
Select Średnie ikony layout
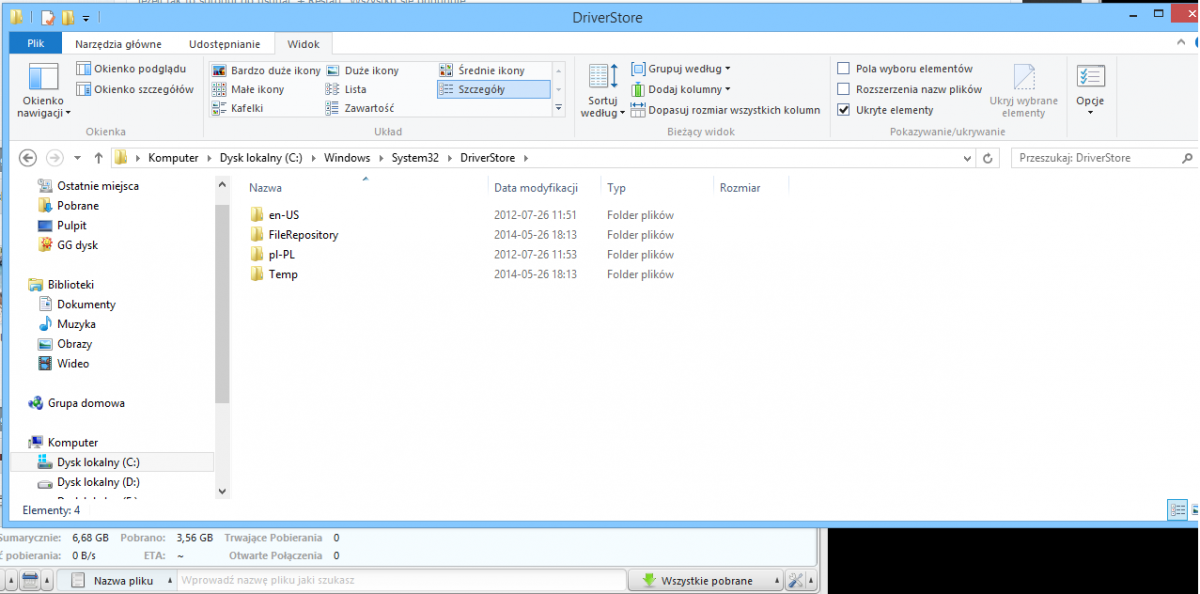tap(482, 71)
